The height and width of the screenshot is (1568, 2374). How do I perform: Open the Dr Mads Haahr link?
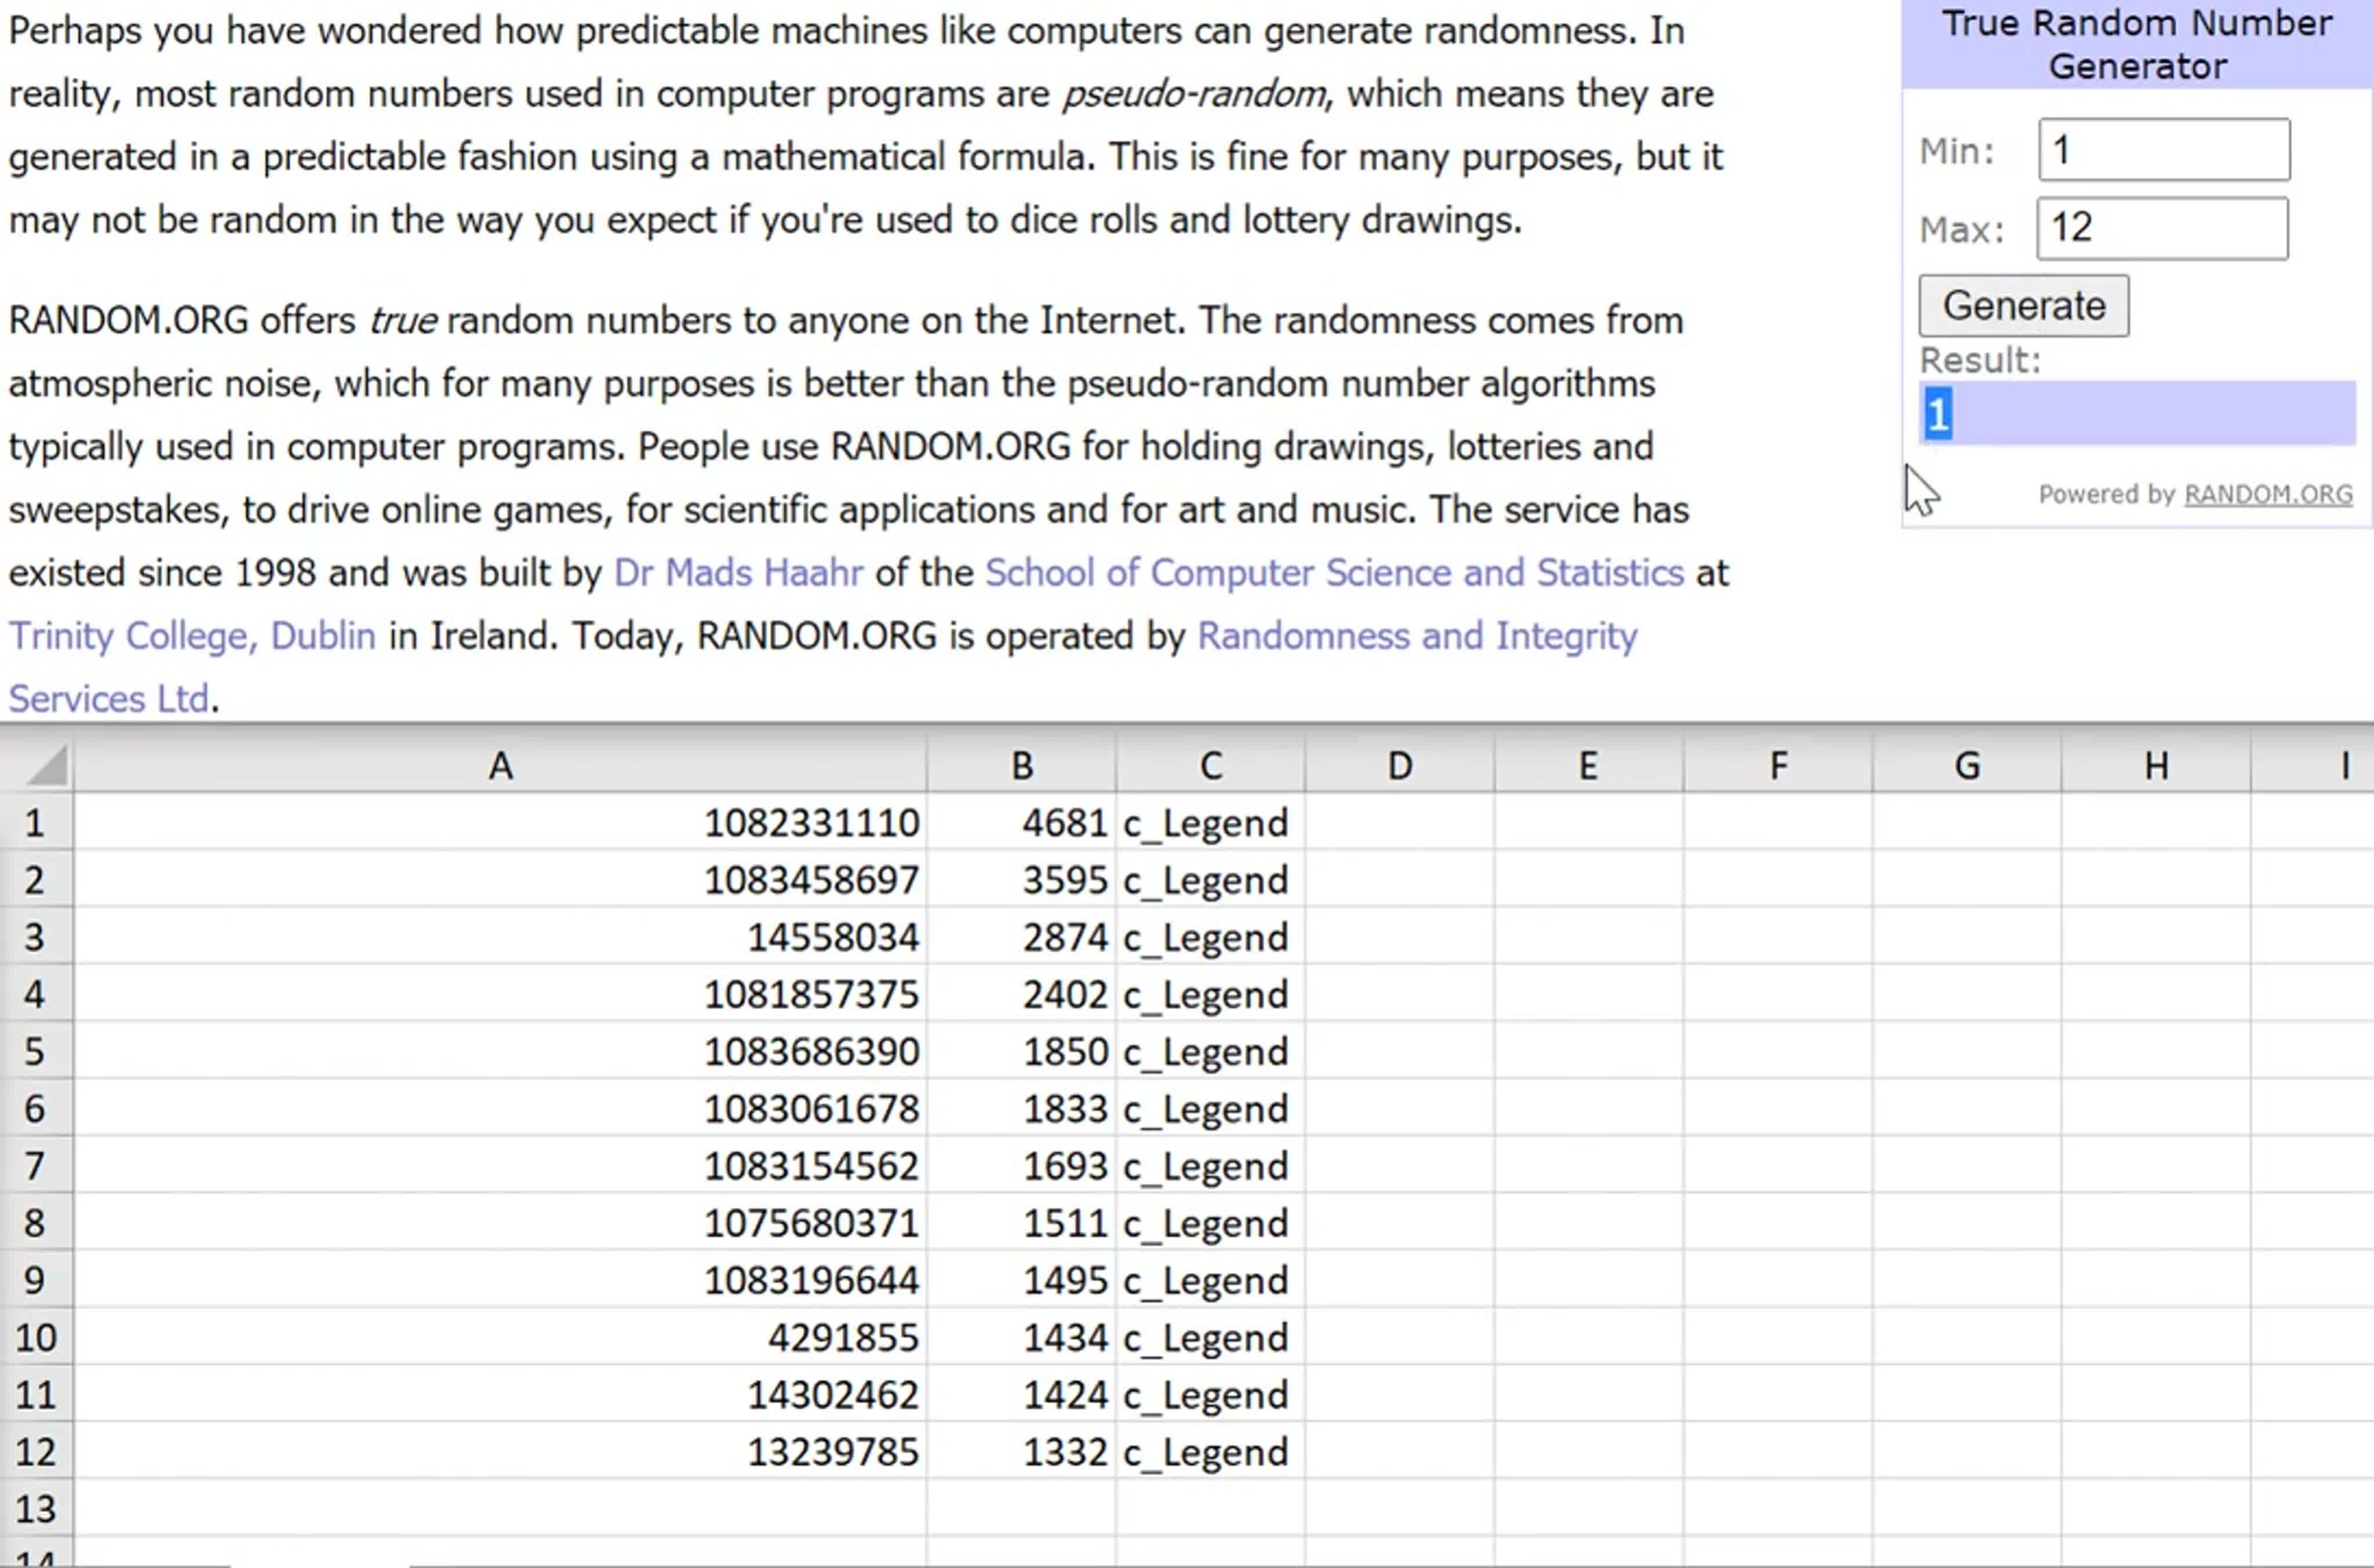[x=738, y=573]
